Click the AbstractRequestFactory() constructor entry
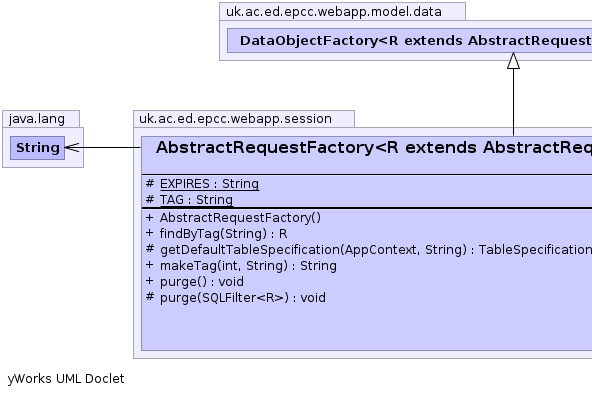 coord(240,218)
